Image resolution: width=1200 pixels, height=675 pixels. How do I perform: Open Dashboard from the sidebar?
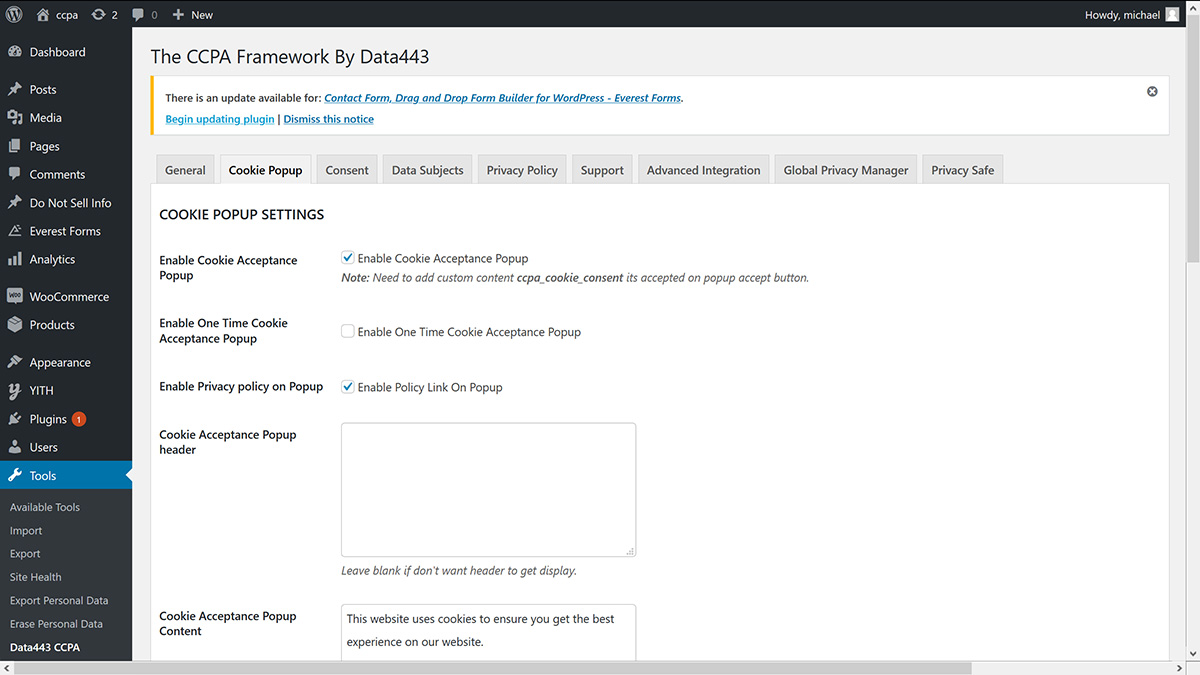pyautogui.click(x=57, y=52)
